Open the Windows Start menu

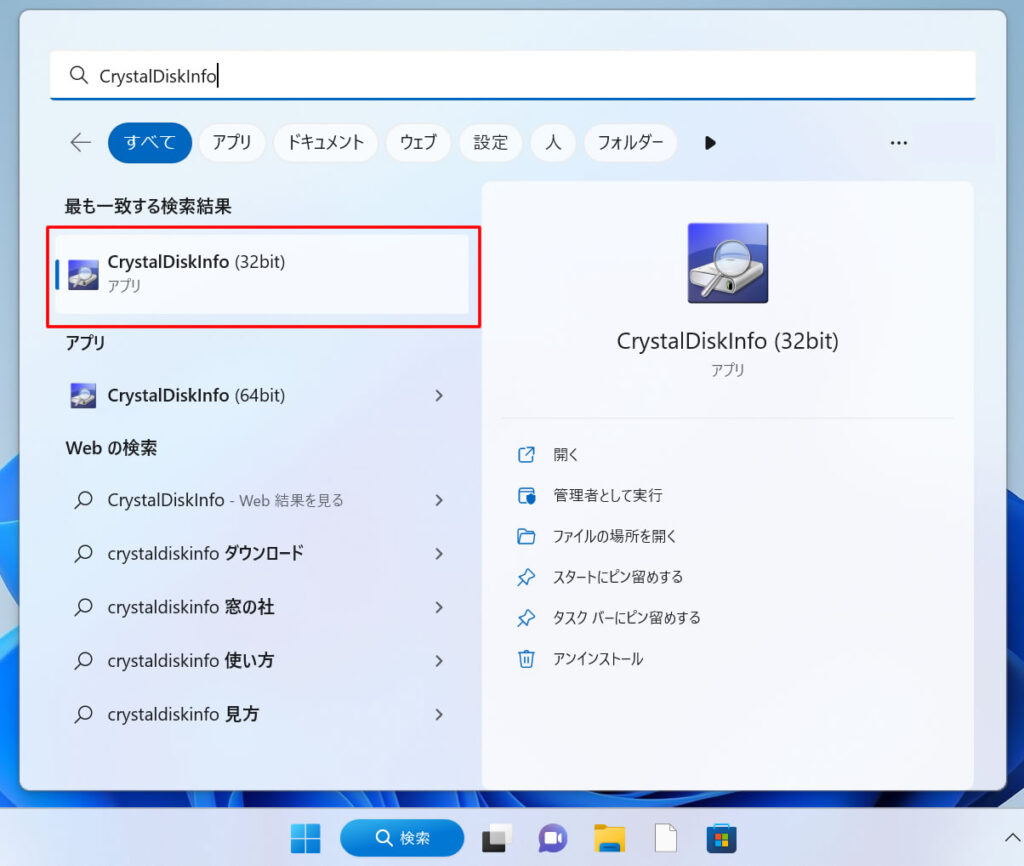click(305, 838)
